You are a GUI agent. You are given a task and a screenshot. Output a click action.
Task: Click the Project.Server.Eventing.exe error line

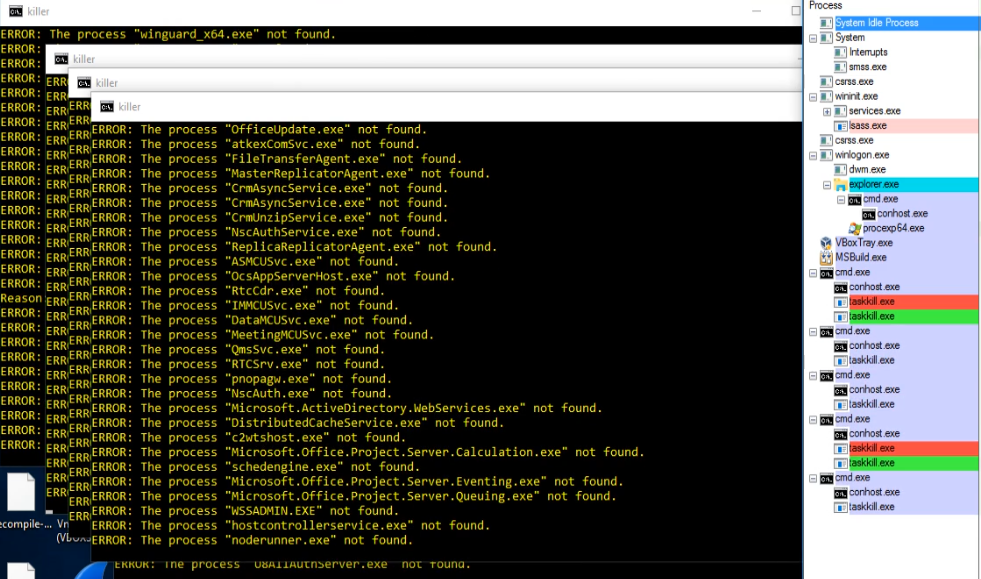357,481
